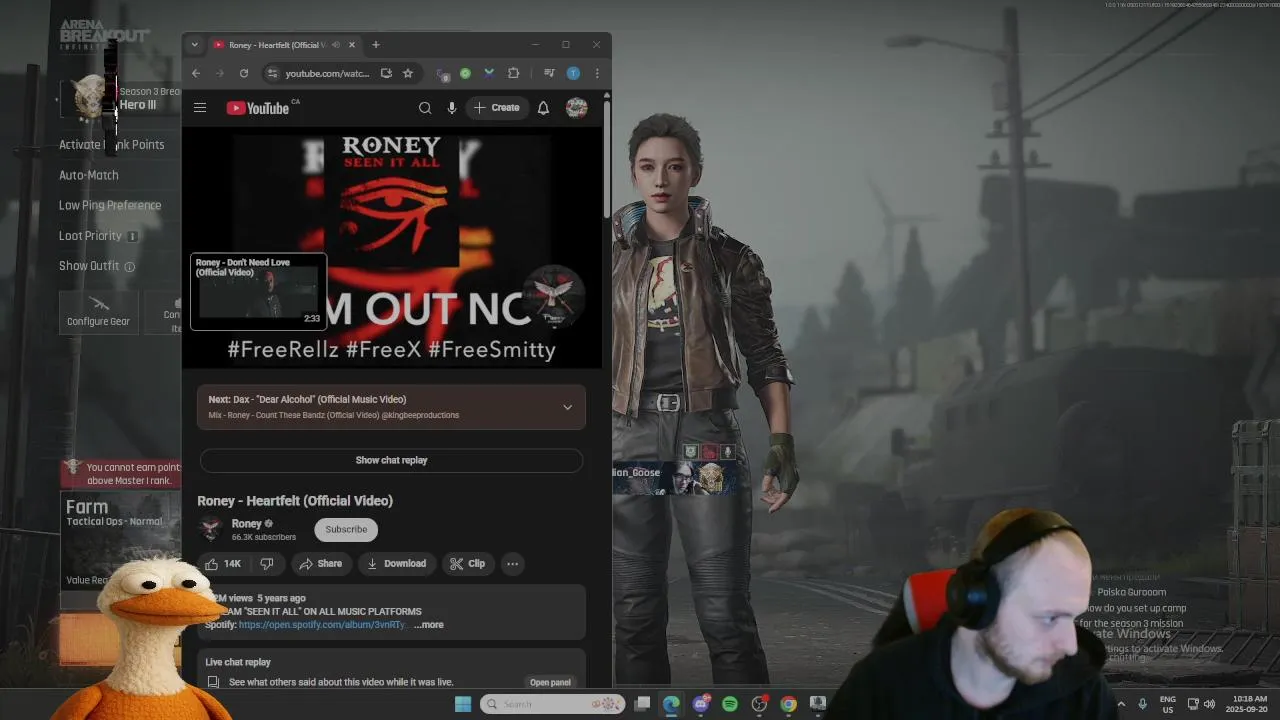Open the Spotify album link in description
The height and width of the screenshot is (720, 1280).
click(x=323, y=625)
